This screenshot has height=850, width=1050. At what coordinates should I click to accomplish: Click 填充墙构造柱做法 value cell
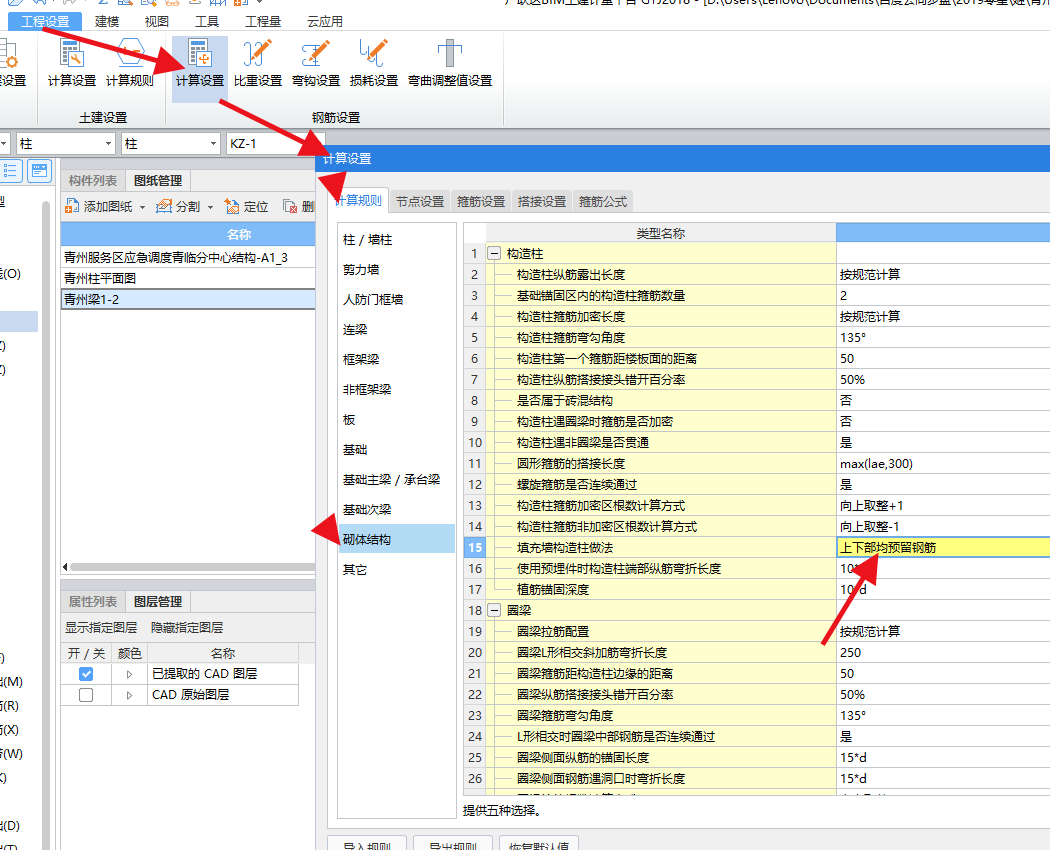click(x=943, y=547)
